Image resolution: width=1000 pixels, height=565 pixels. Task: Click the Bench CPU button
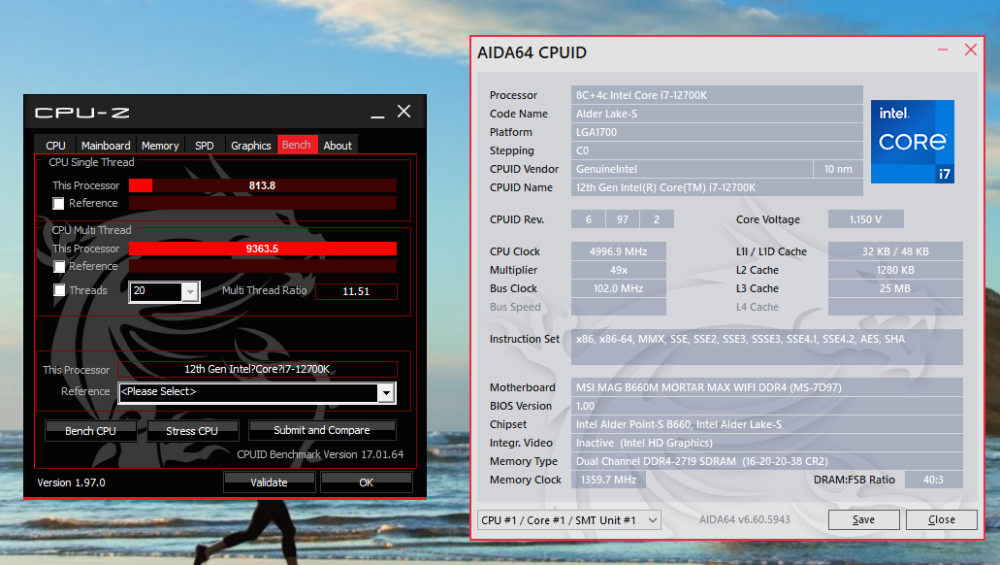click(91, 431)
